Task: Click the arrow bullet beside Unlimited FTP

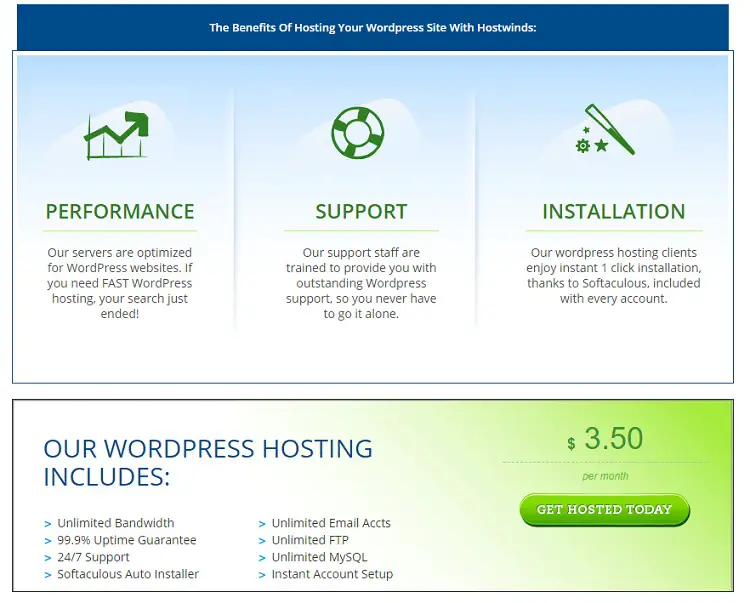Action: click(262, 541)
